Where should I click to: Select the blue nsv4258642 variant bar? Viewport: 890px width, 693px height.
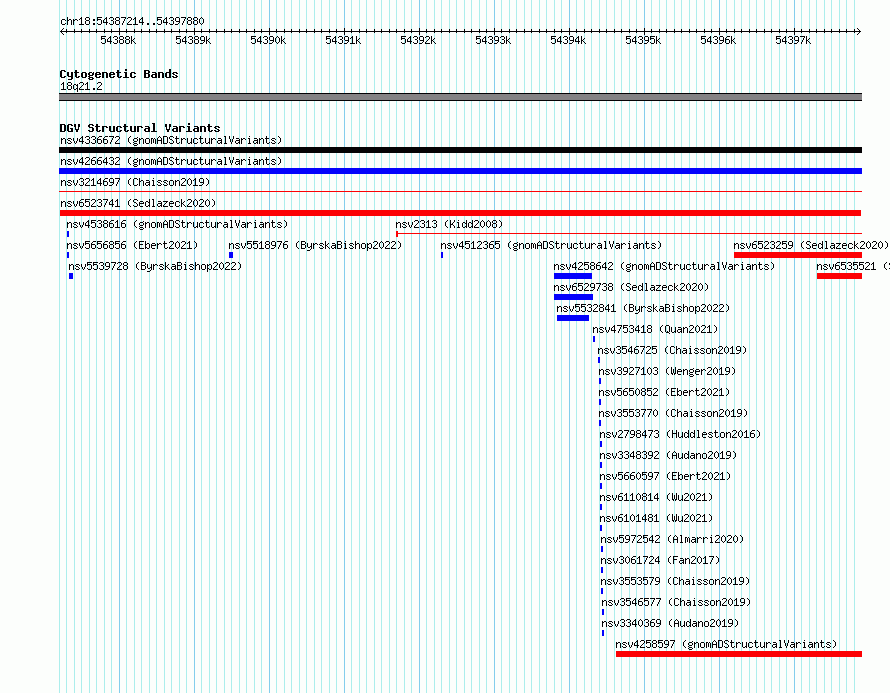(573, 276)
